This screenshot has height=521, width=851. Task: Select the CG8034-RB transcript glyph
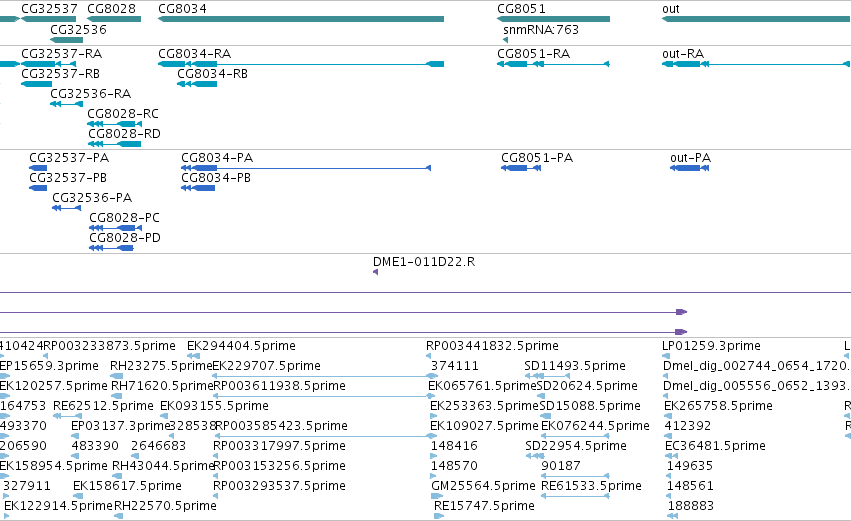(197, 84)
